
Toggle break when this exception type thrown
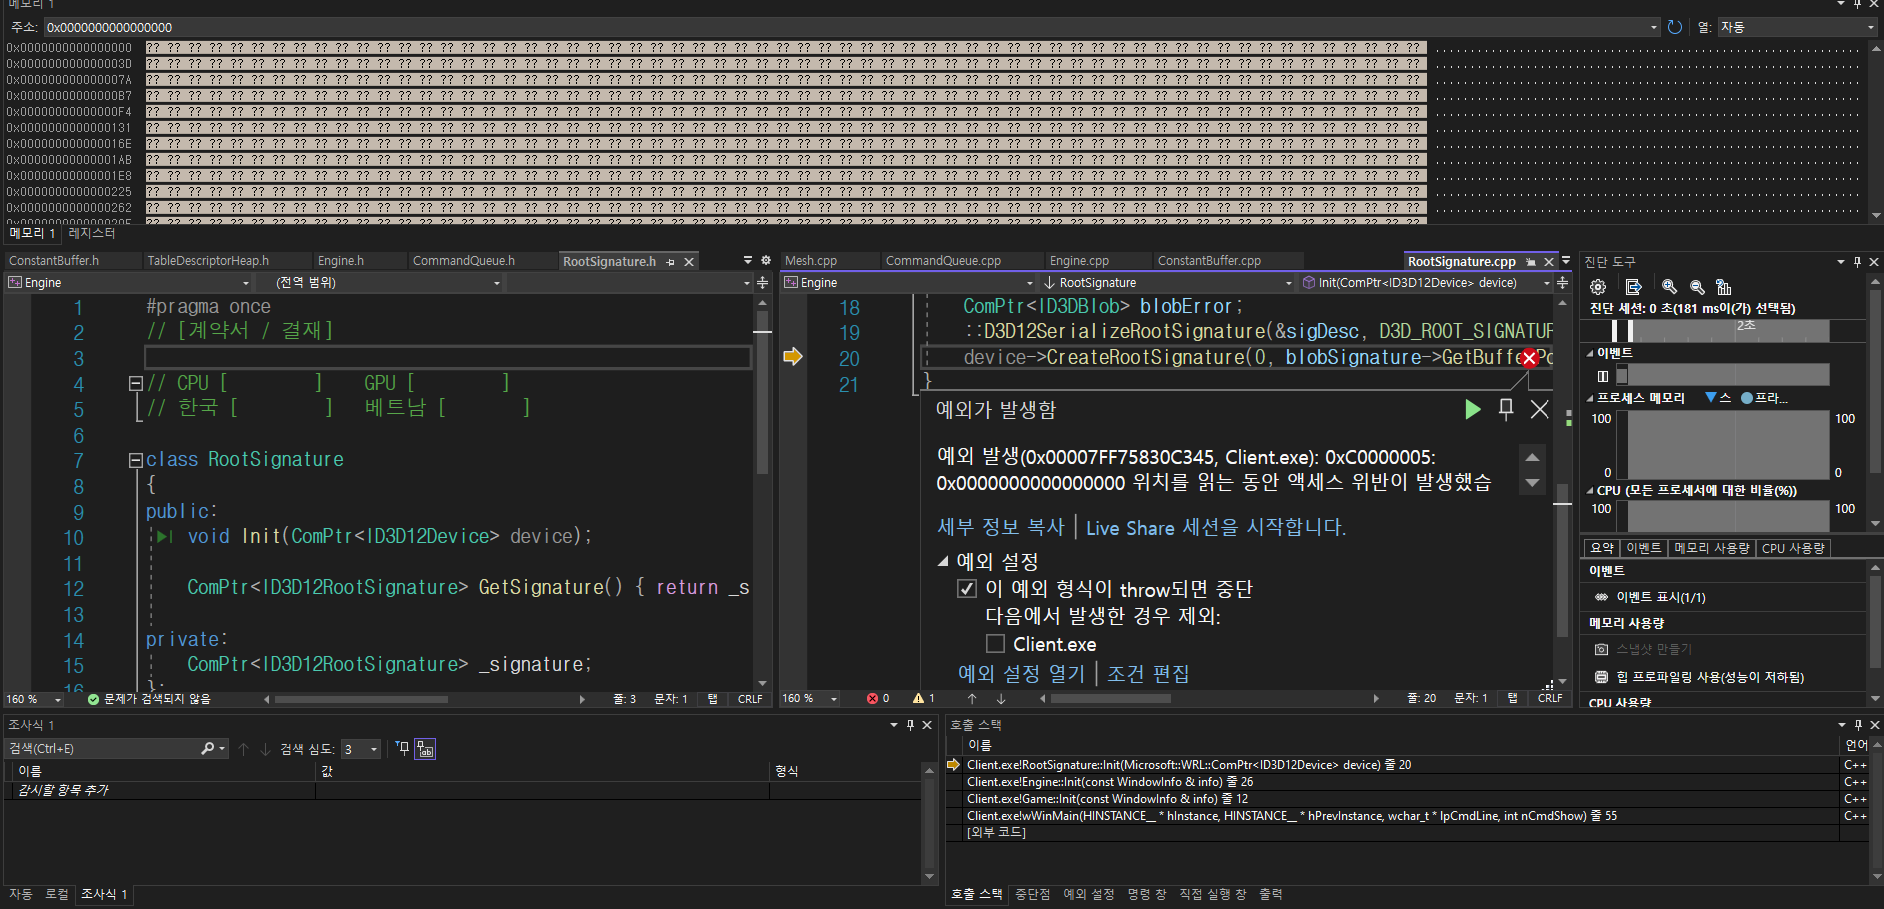click(967, 589)
